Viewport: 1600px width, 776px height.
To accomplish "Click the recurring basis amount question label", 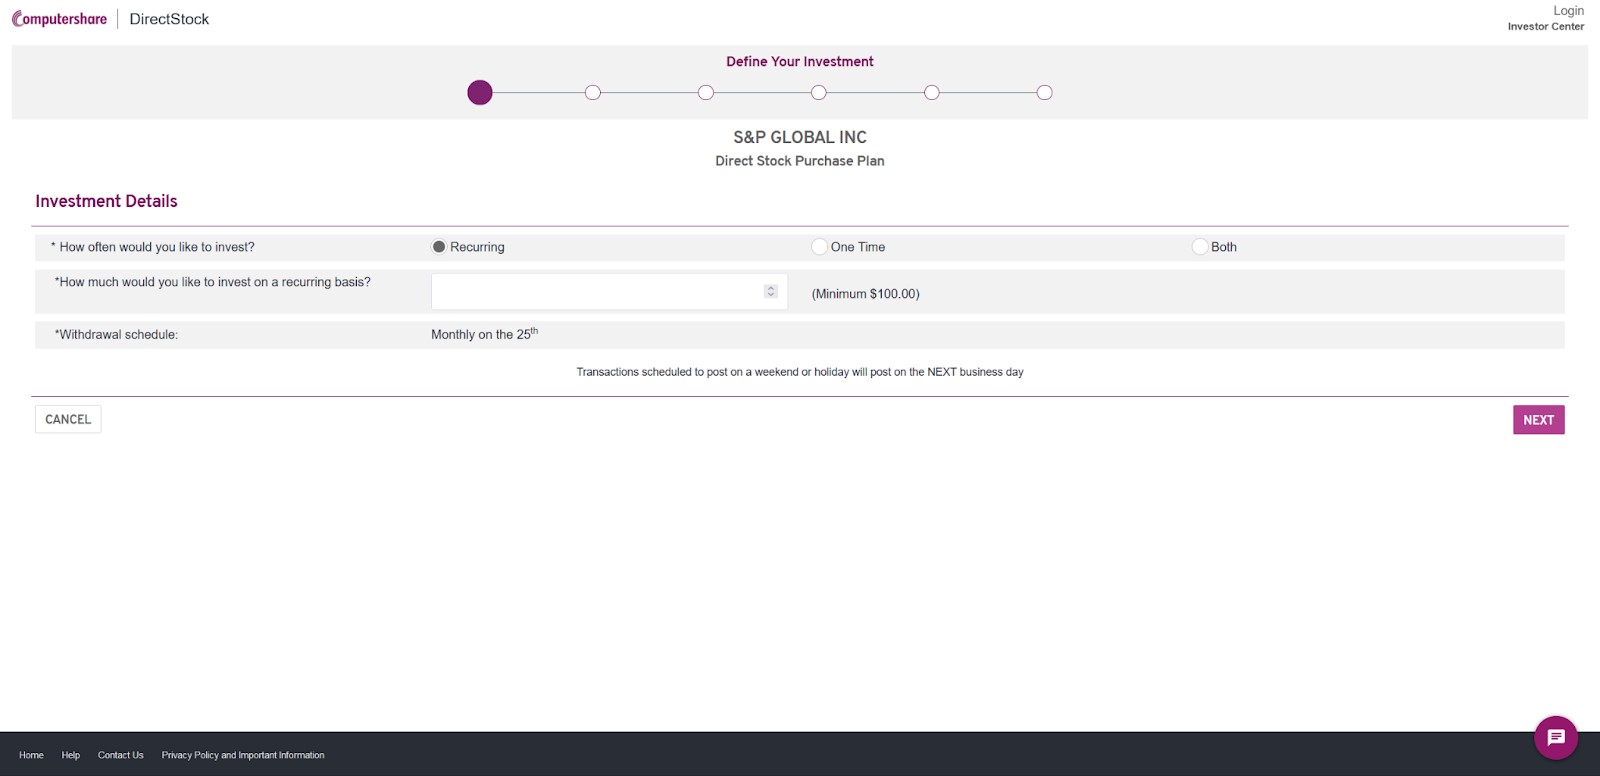I will click(x=212, y=282).
